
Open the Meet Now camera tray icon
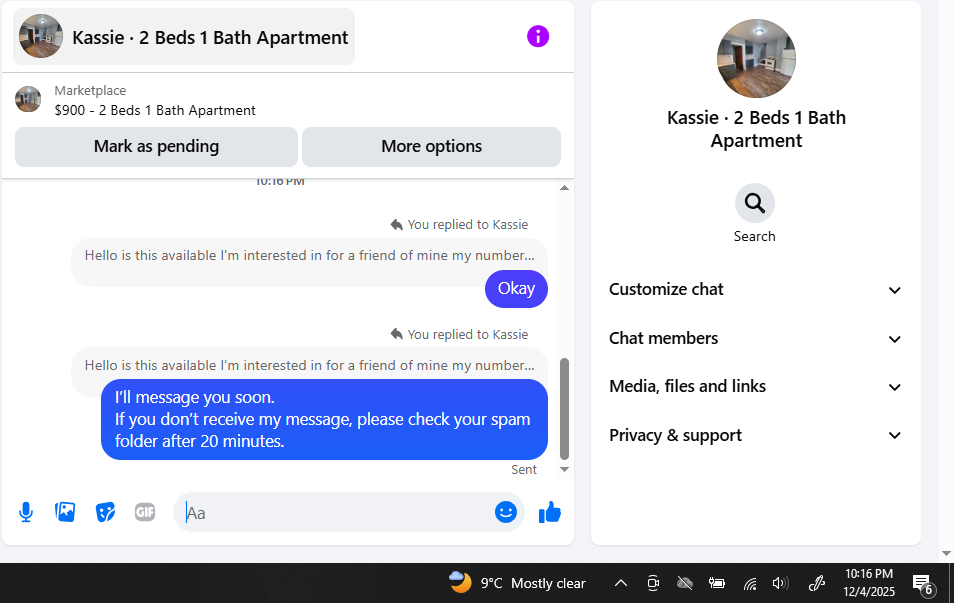pos(653,584)
